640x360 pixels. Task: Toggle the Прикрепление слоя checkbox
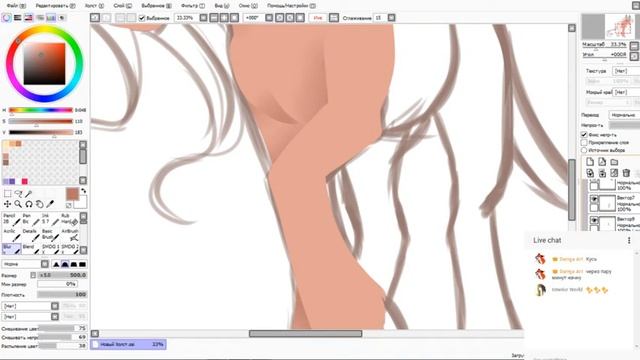click(x=584, y=142)
